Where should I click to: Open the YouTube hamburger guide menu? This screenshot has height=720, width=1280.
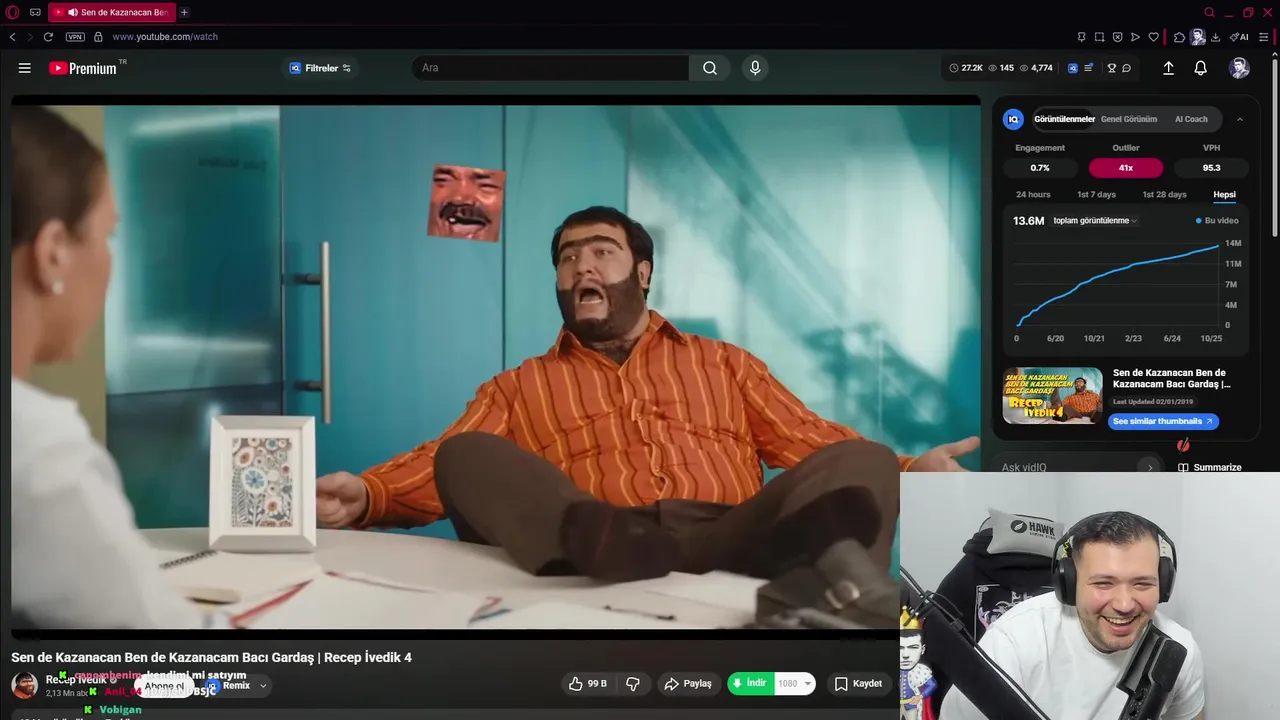[25, 68]
